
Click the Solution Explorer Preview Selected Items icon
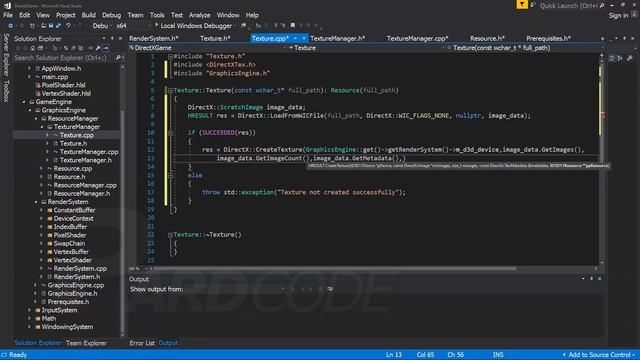click(x=106, y=48)
